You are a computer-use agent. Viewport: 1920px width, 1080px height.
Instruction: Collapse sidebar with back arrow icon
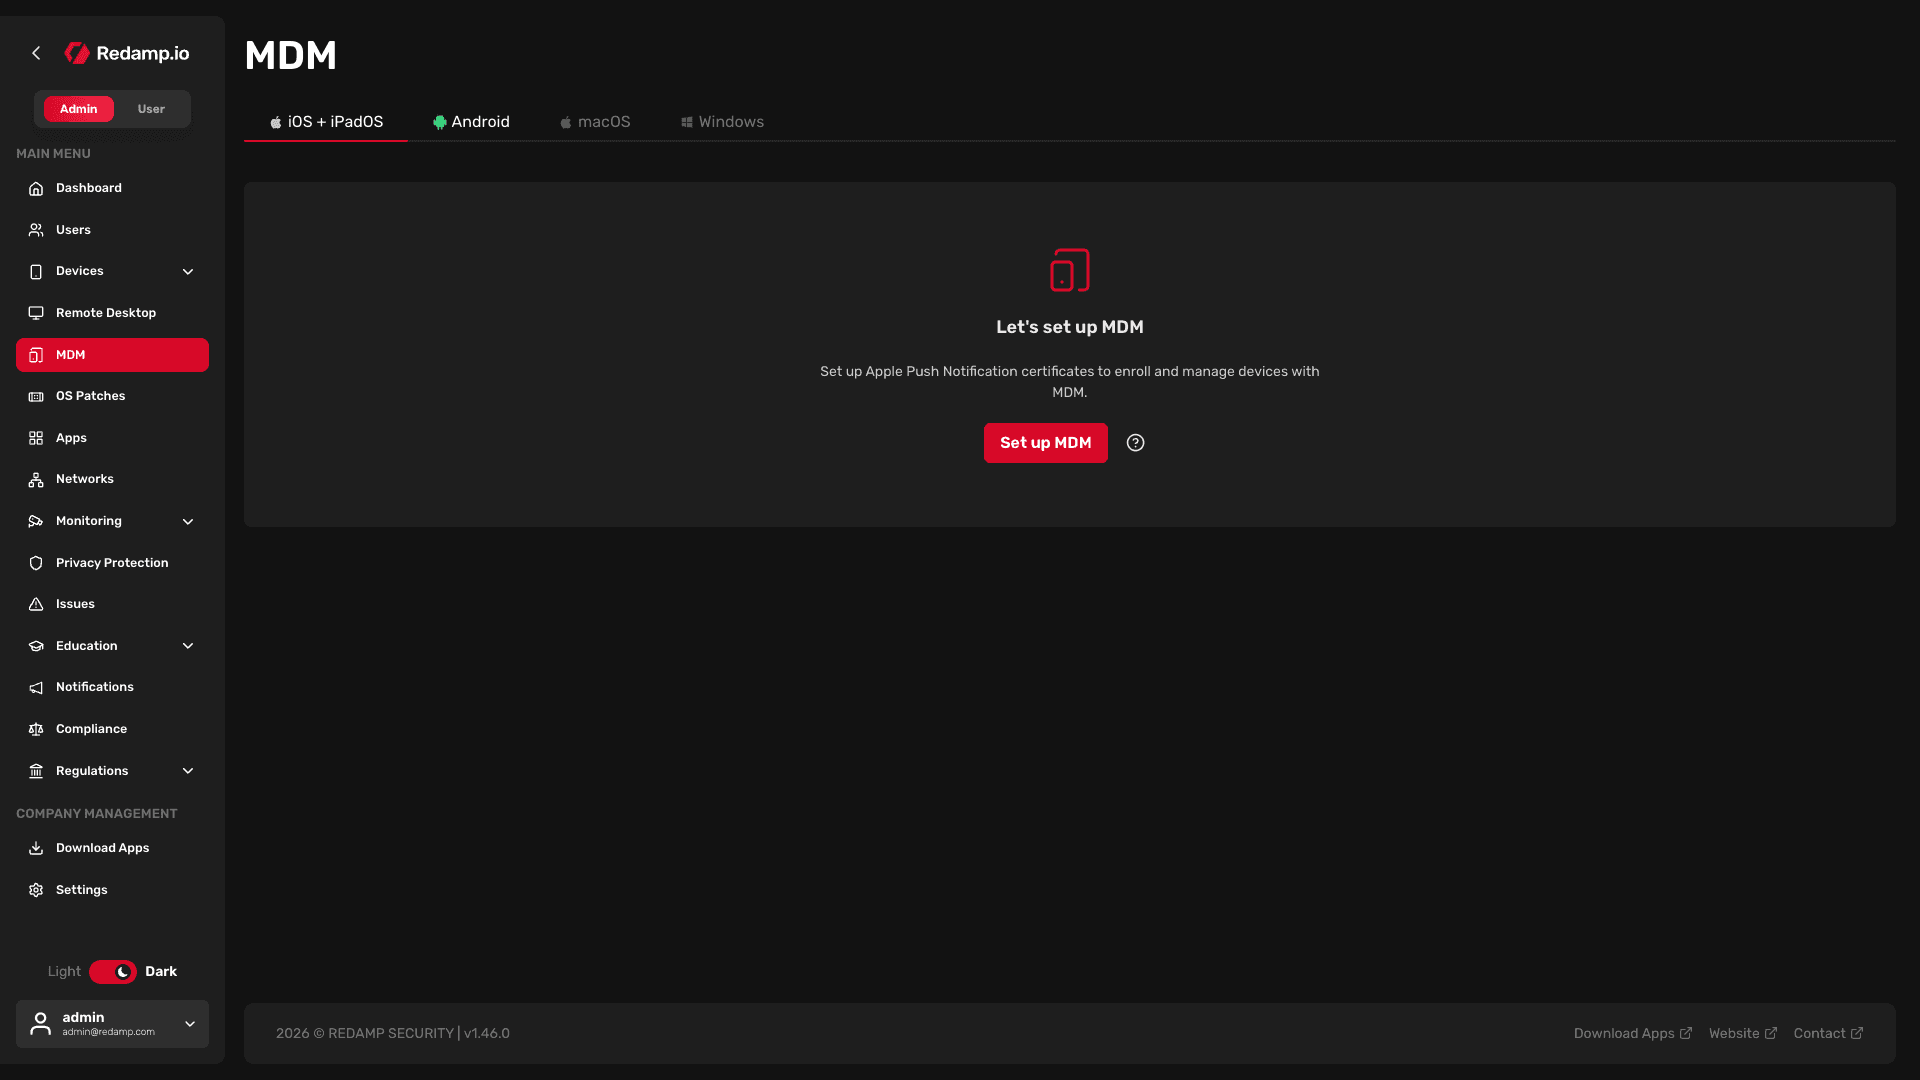[x=36, y=53]
